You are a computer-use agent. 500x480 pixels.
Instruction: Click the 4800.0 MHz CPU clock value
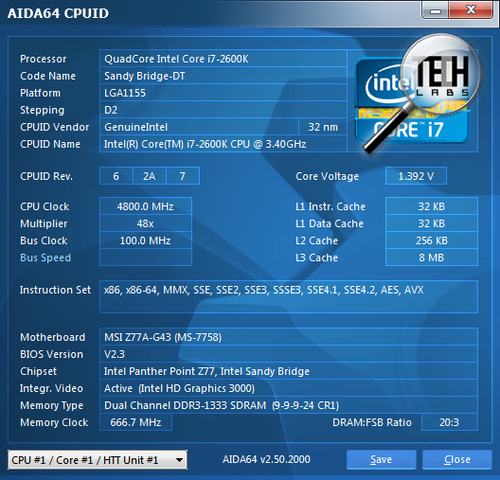click(x=145, y=206)
